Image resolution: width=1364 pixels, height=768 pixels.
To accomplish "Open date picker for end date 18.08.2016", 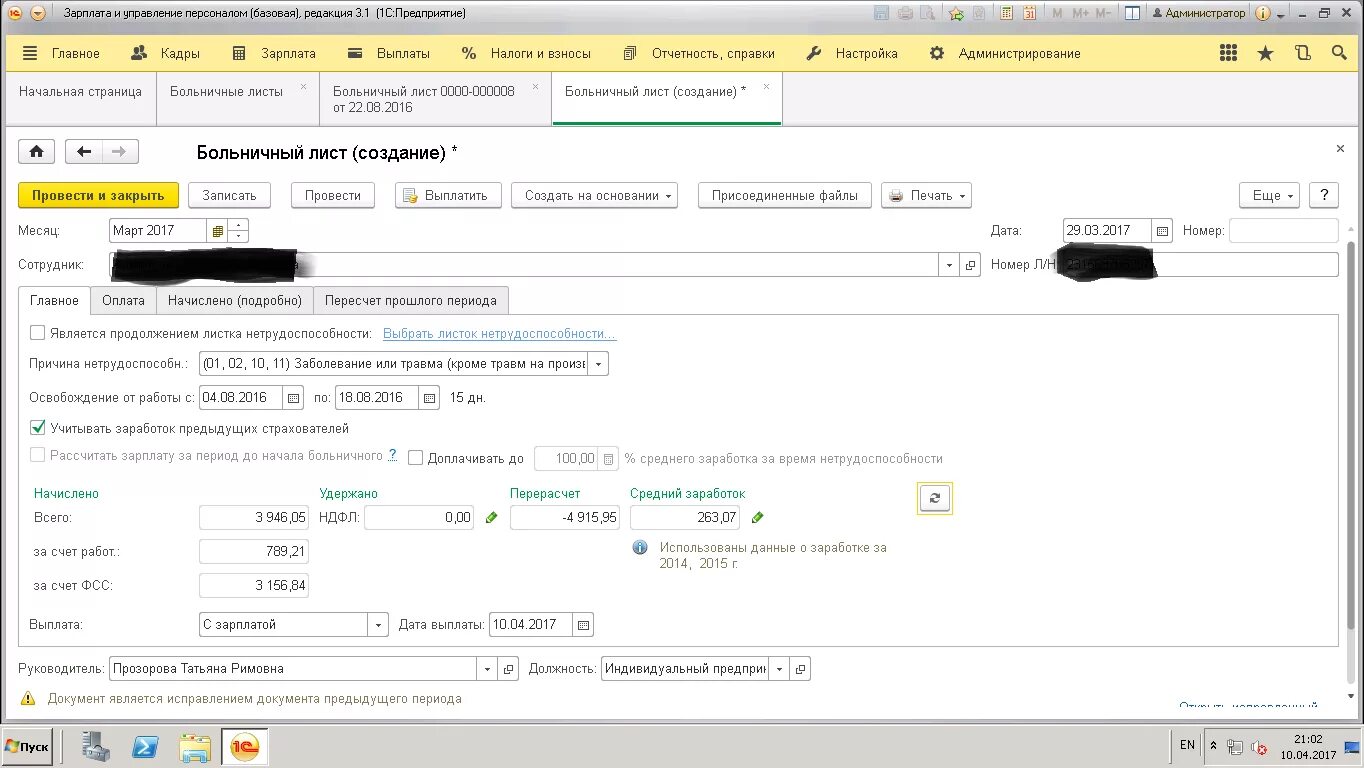I will coord(429,398).
